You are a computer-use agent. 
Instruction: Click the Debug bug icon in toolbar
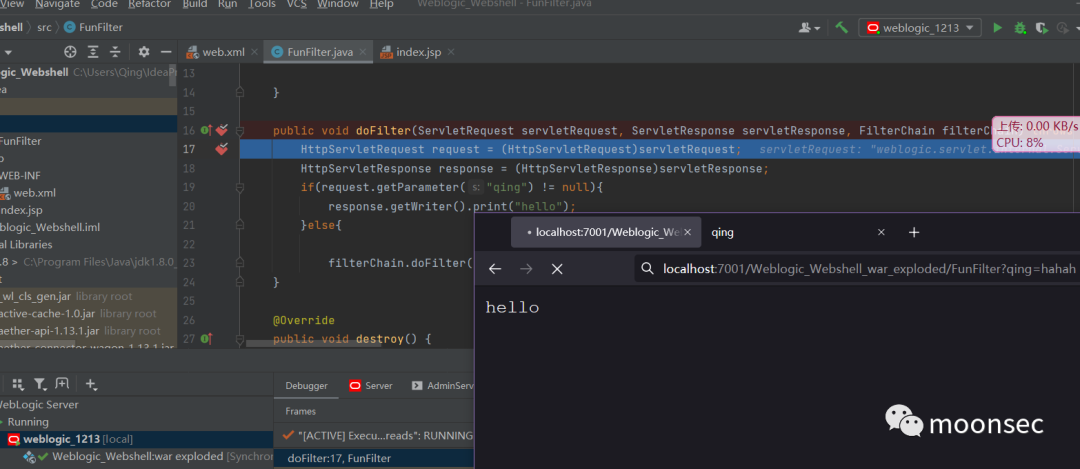coord(1020,28)
